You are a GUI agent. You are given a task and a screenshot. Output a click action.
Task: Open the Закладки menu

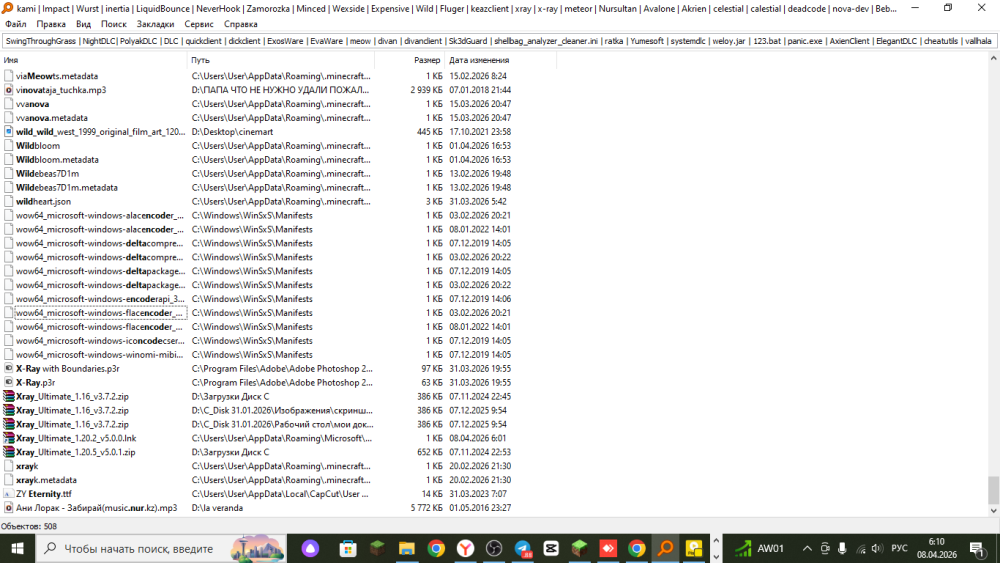155,24
